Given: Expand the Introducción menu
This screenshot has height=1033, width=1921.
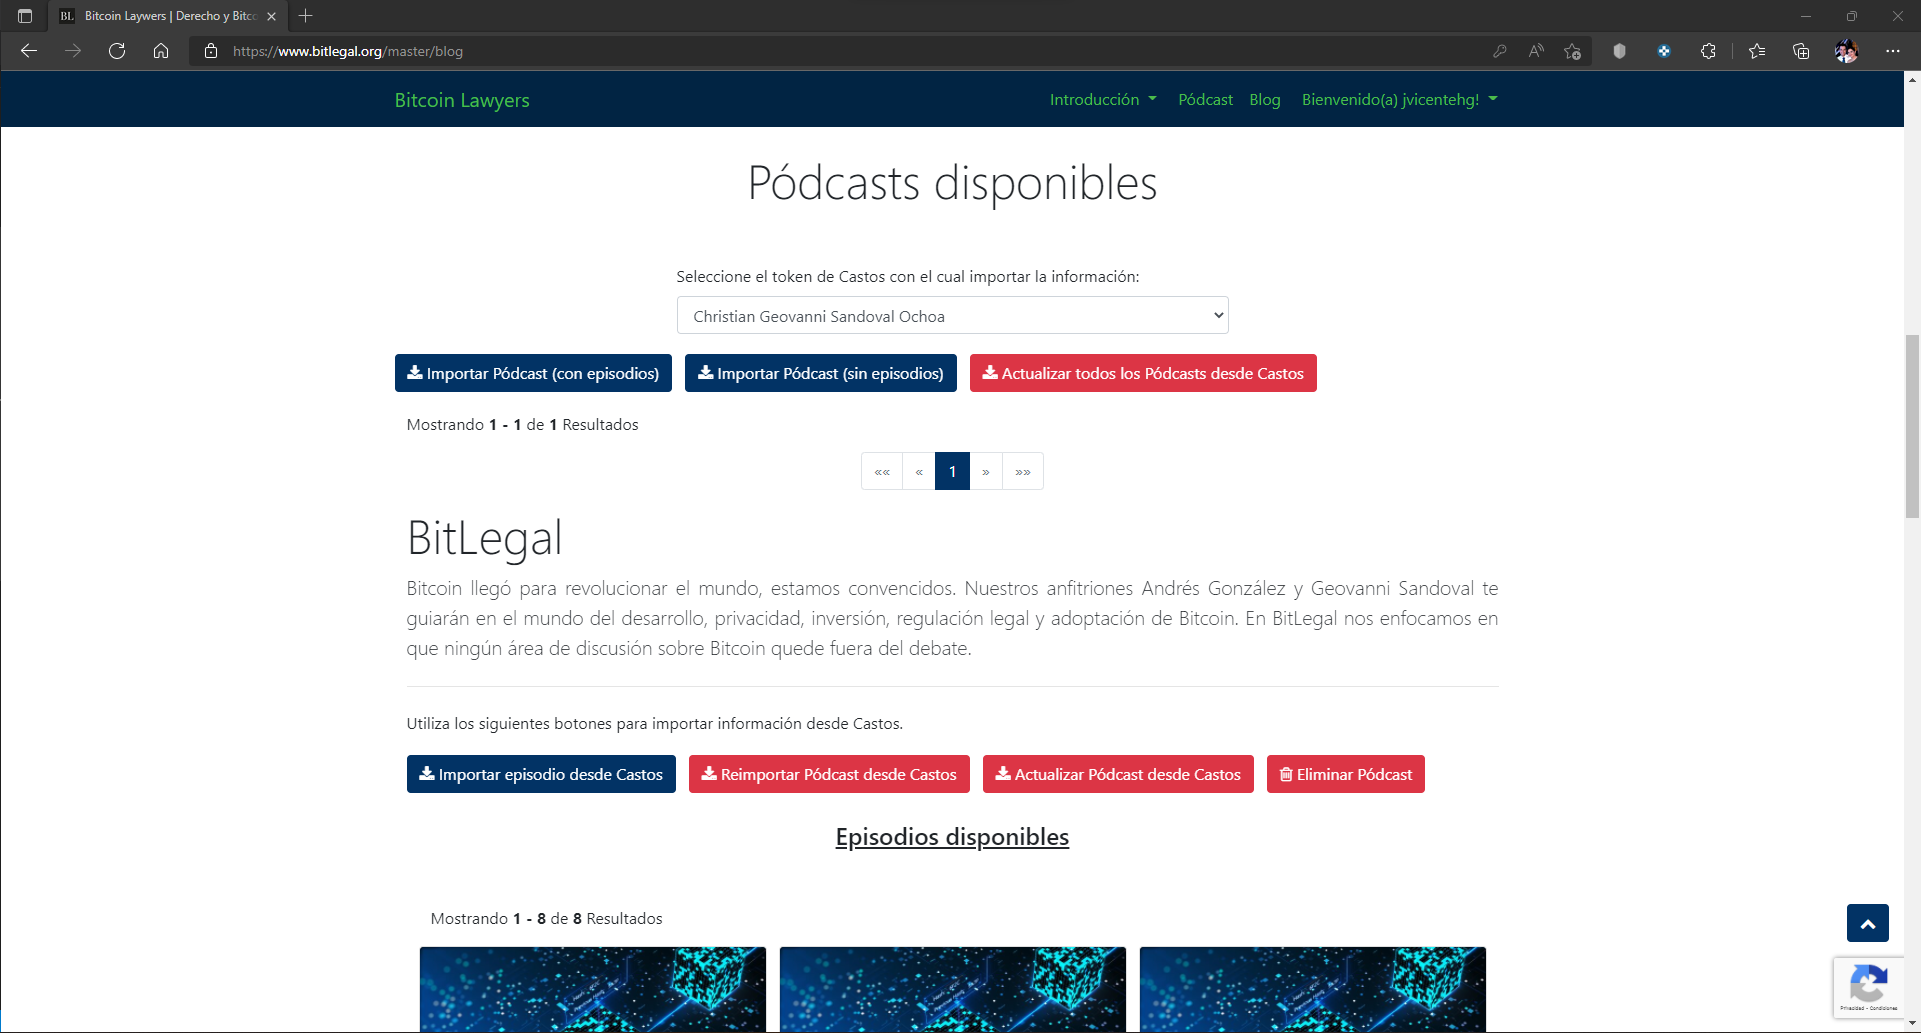Looking at the screenshot, I should point(1103,99).
